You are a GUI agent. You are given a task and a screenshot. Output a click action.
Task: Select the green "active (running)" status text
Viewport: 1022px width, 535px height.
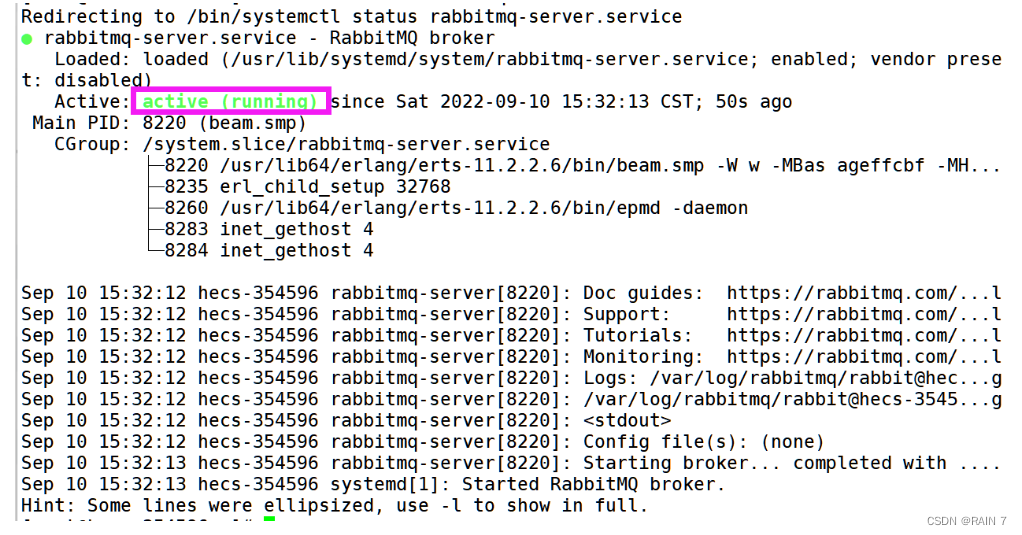230,102
